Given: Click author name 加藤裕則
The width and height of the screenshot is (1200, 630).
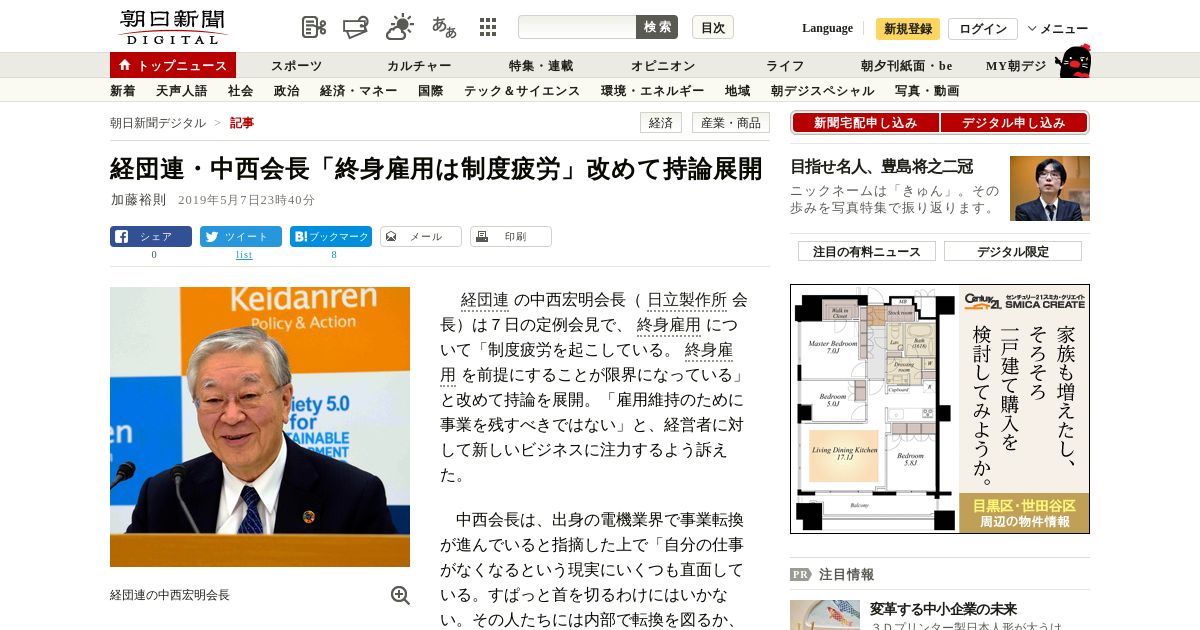Looking at the screenshot, I should point(138,200).
